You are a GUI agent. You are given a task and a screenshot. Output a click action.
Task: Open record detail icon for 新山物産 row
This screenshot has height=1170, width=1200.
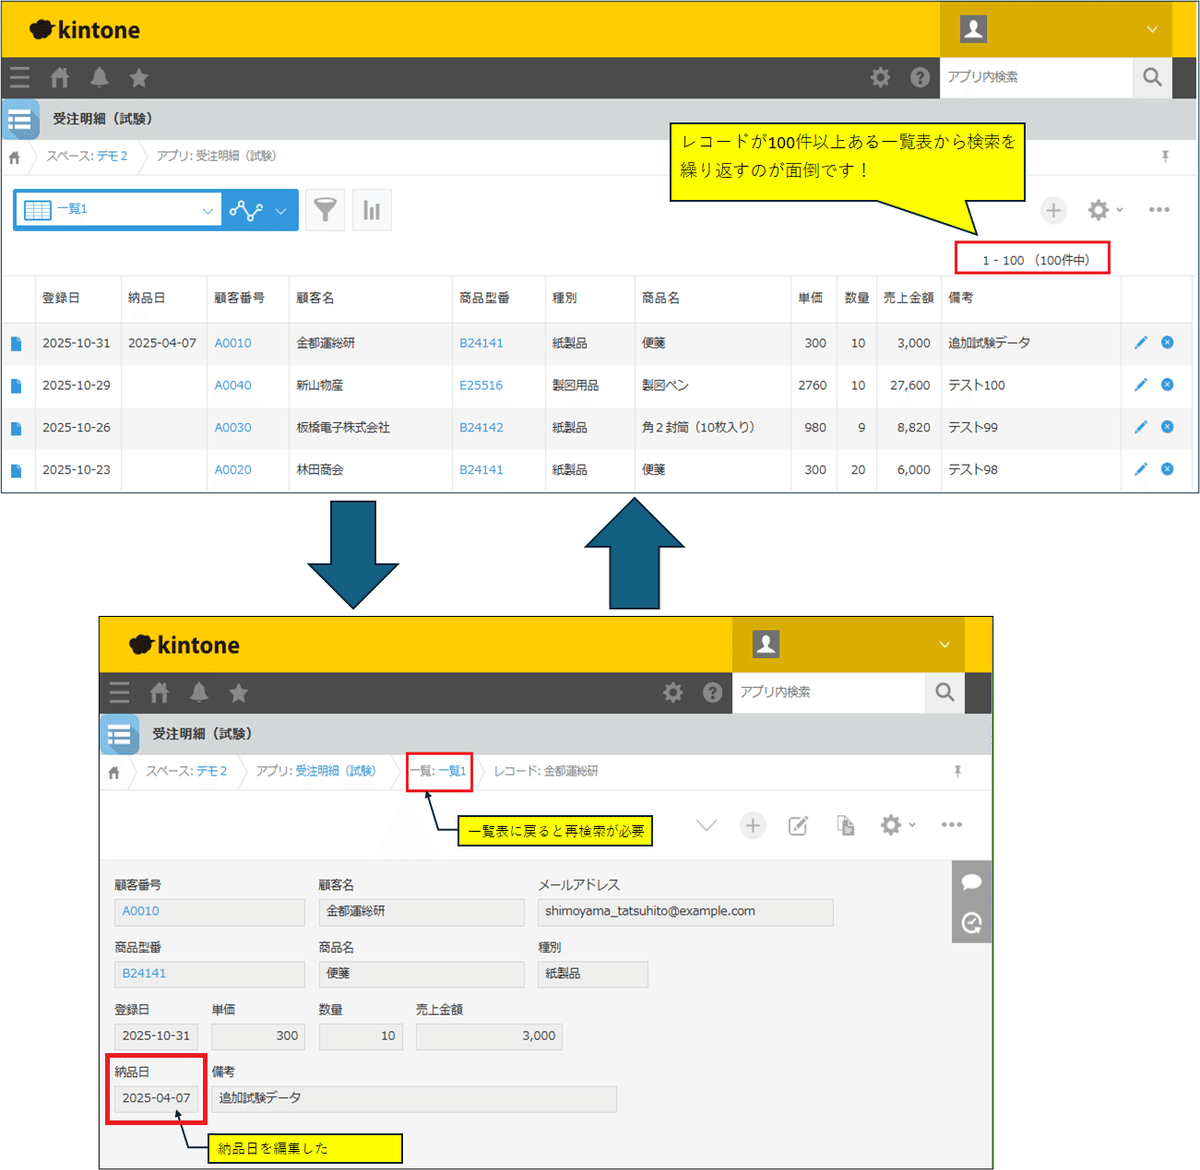(x=16, y=385)
